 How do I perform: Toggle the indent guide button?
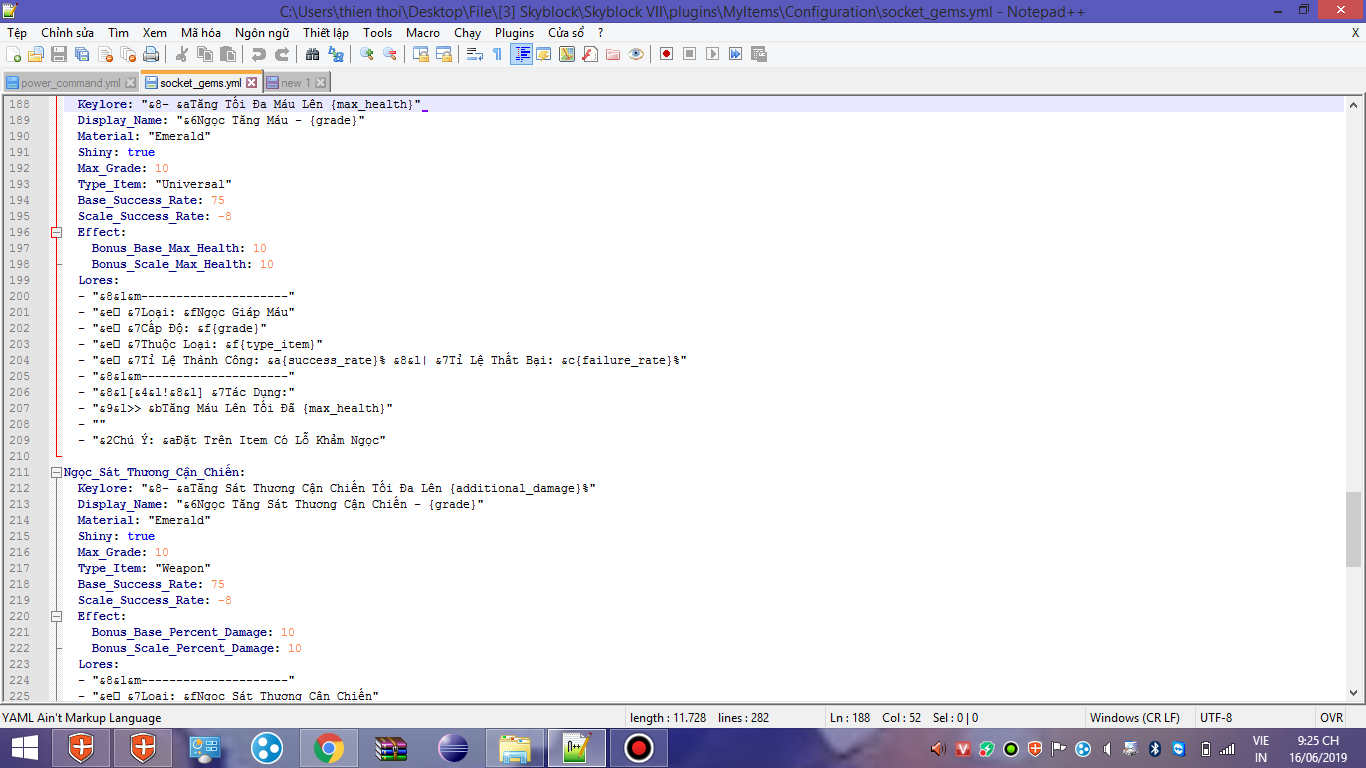(x=521, y=54)
